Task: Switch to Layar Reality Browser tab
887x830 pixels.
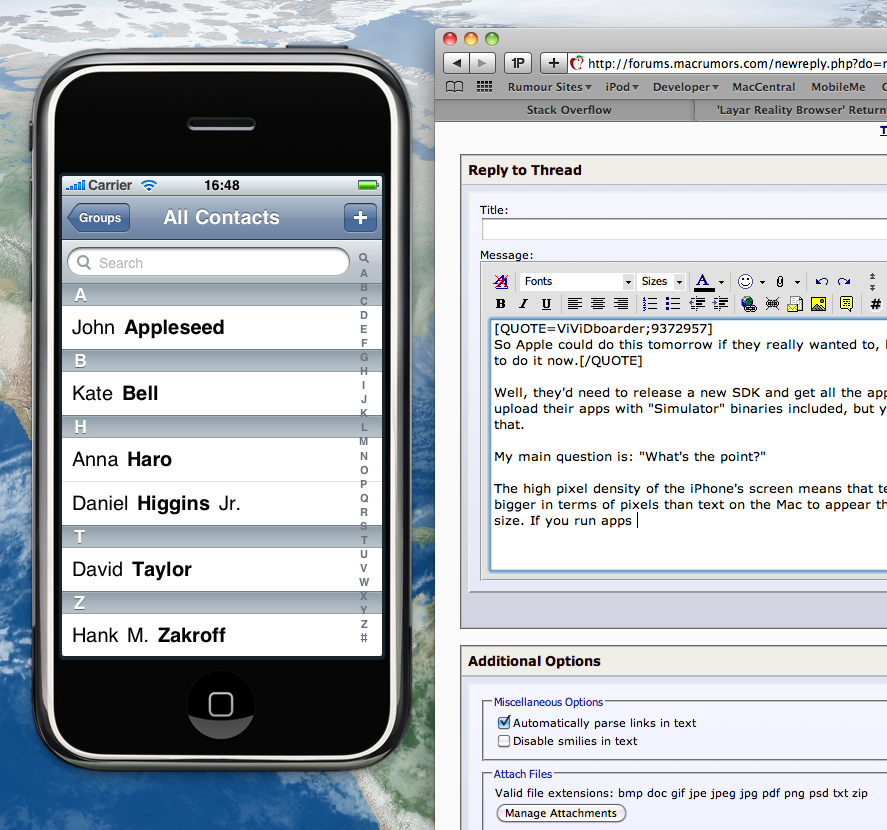Action: 792,110
